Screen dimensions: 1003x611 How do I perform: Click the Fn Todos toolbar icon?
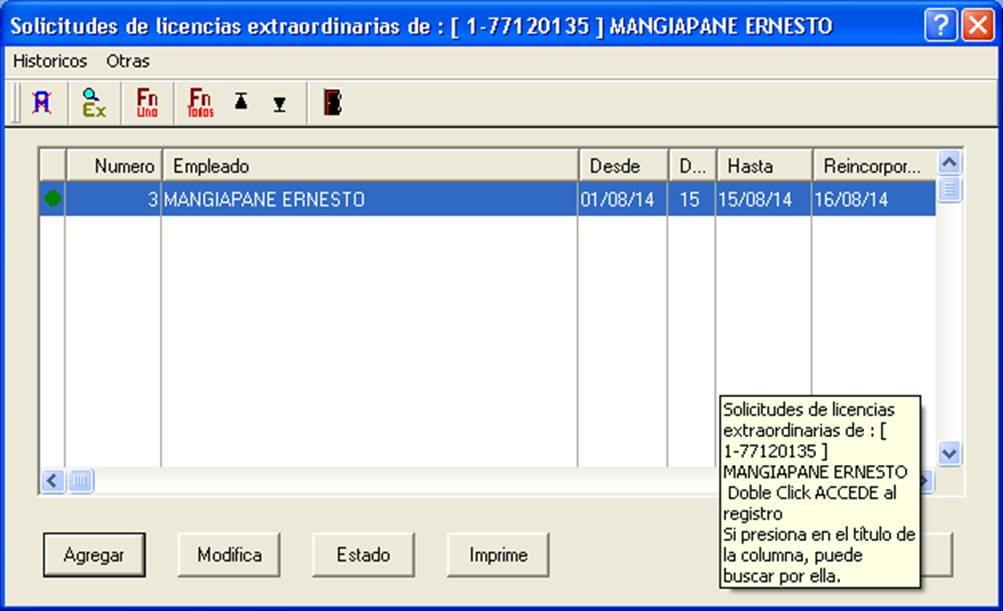(x=200, y=103)
